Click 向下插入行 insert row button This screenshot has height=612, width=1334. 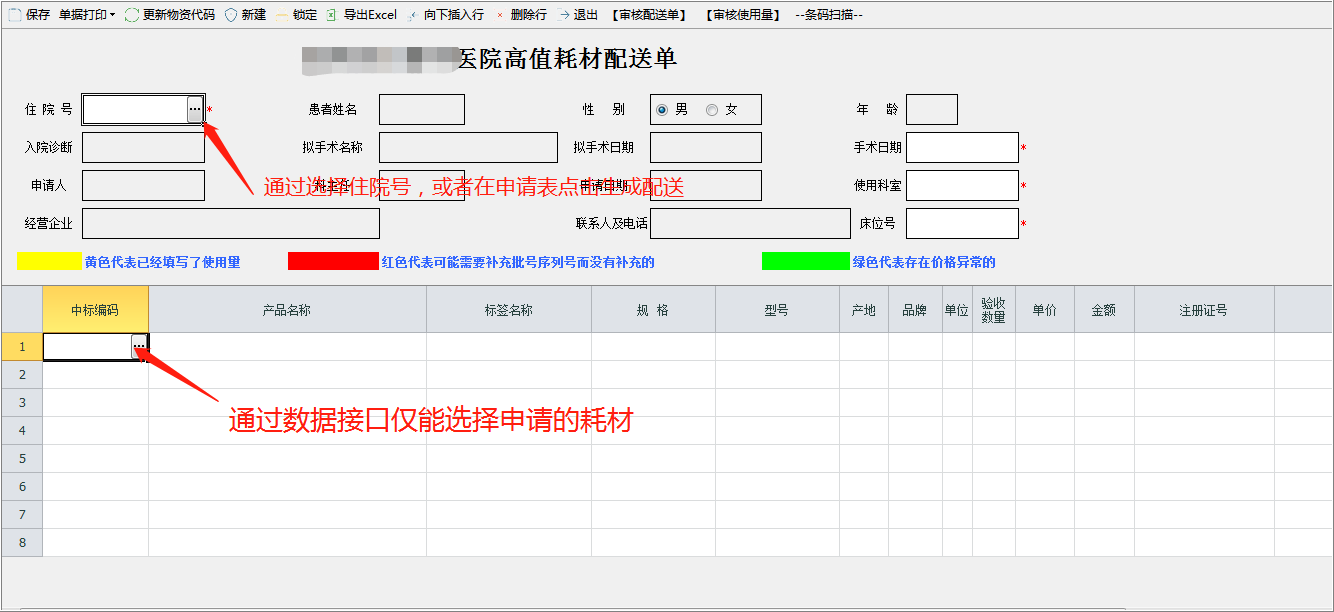445,15
